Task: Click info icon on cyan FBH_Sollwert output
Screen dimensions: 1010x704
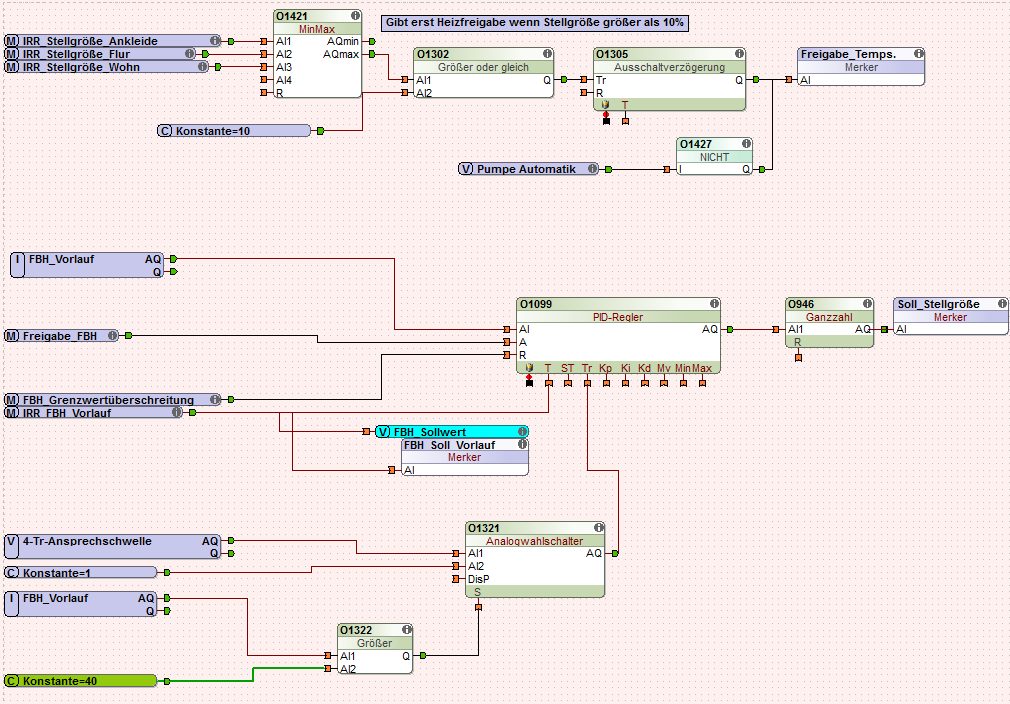Action: click(522, 432)
